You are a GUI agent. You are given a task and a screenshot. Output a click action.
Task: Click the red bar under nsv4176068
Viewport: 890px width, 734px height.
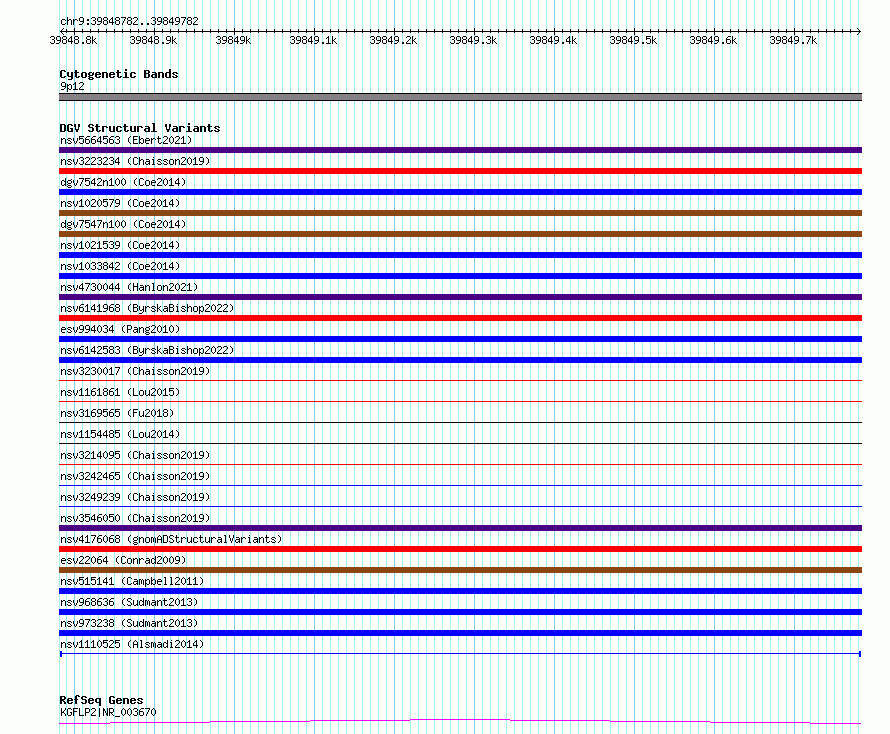click(460, 549)
